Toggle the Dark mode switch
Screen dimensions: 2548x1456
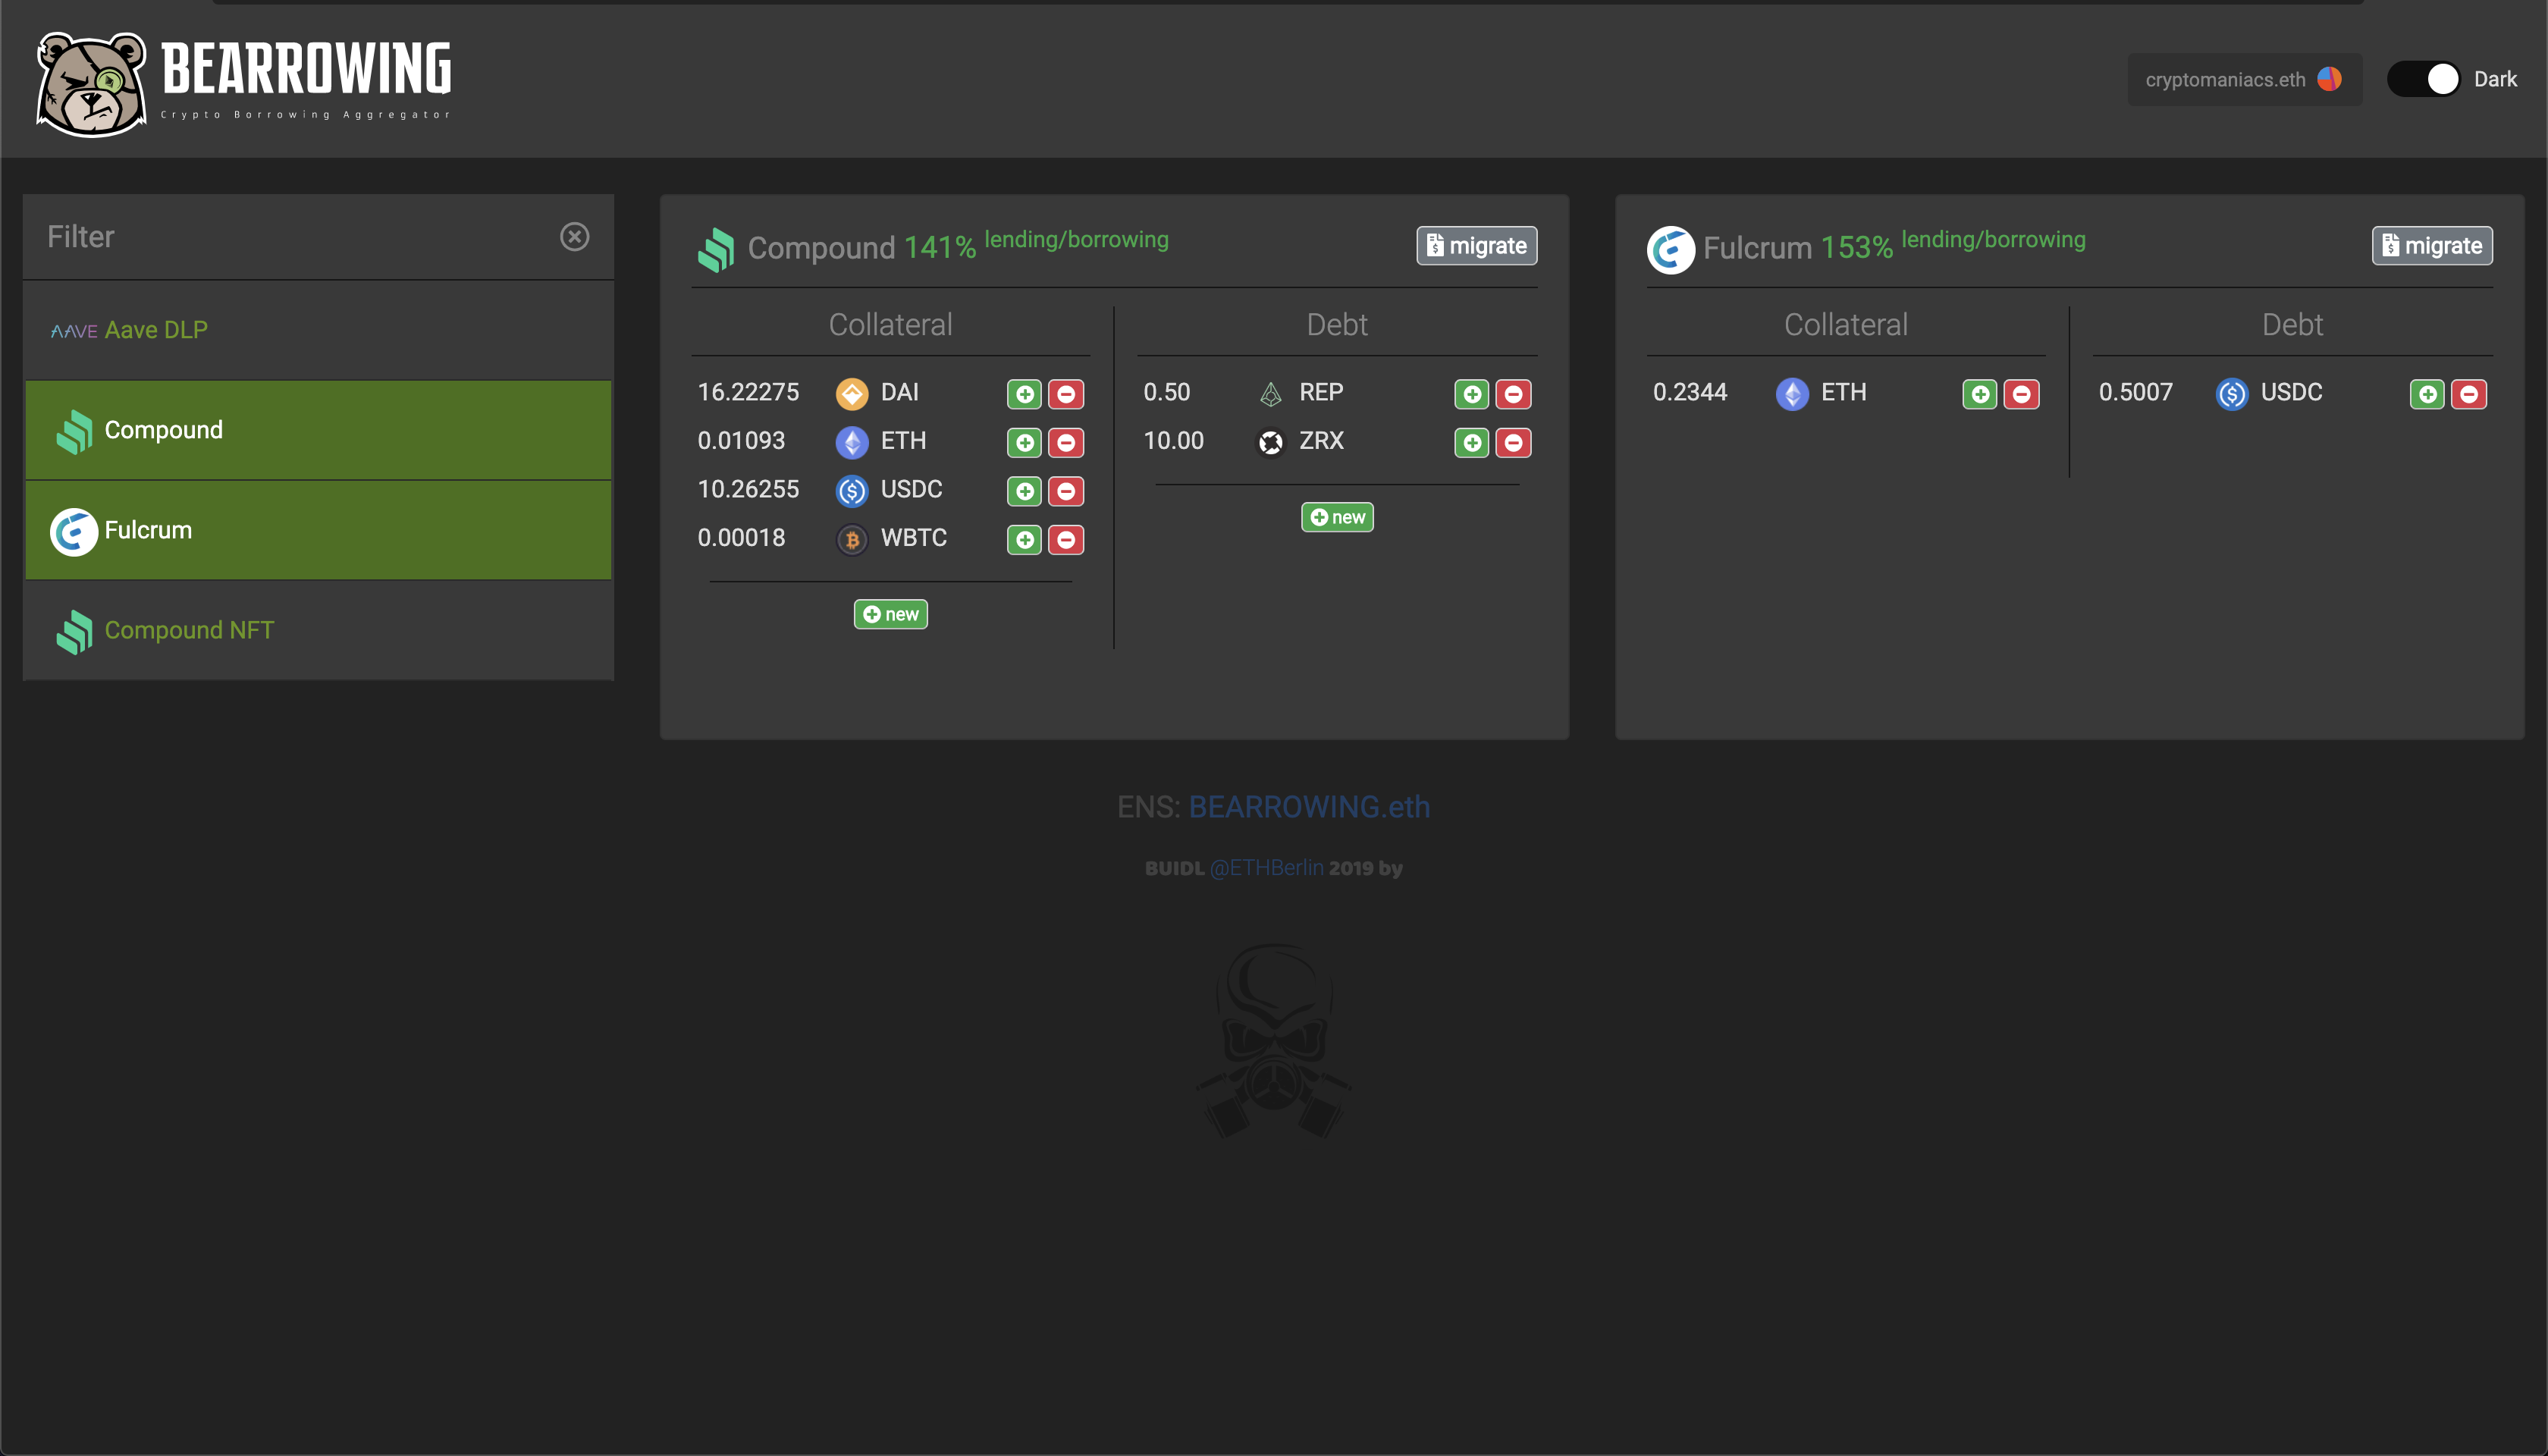coord(2423,79)
